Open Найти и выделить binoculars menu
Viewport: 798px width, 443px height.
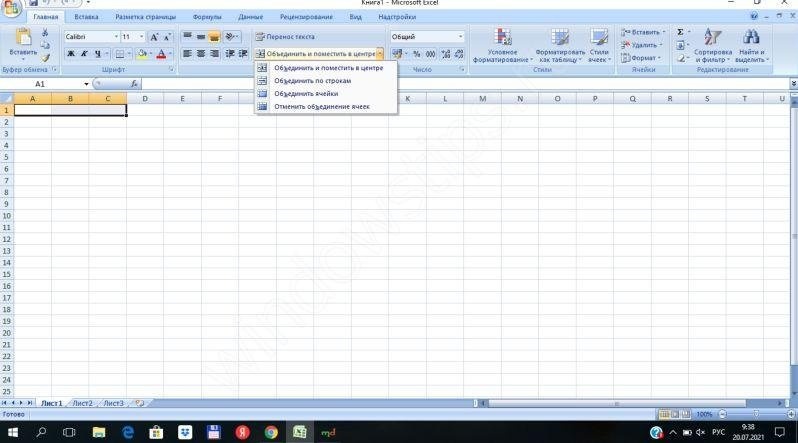(752, 46)
